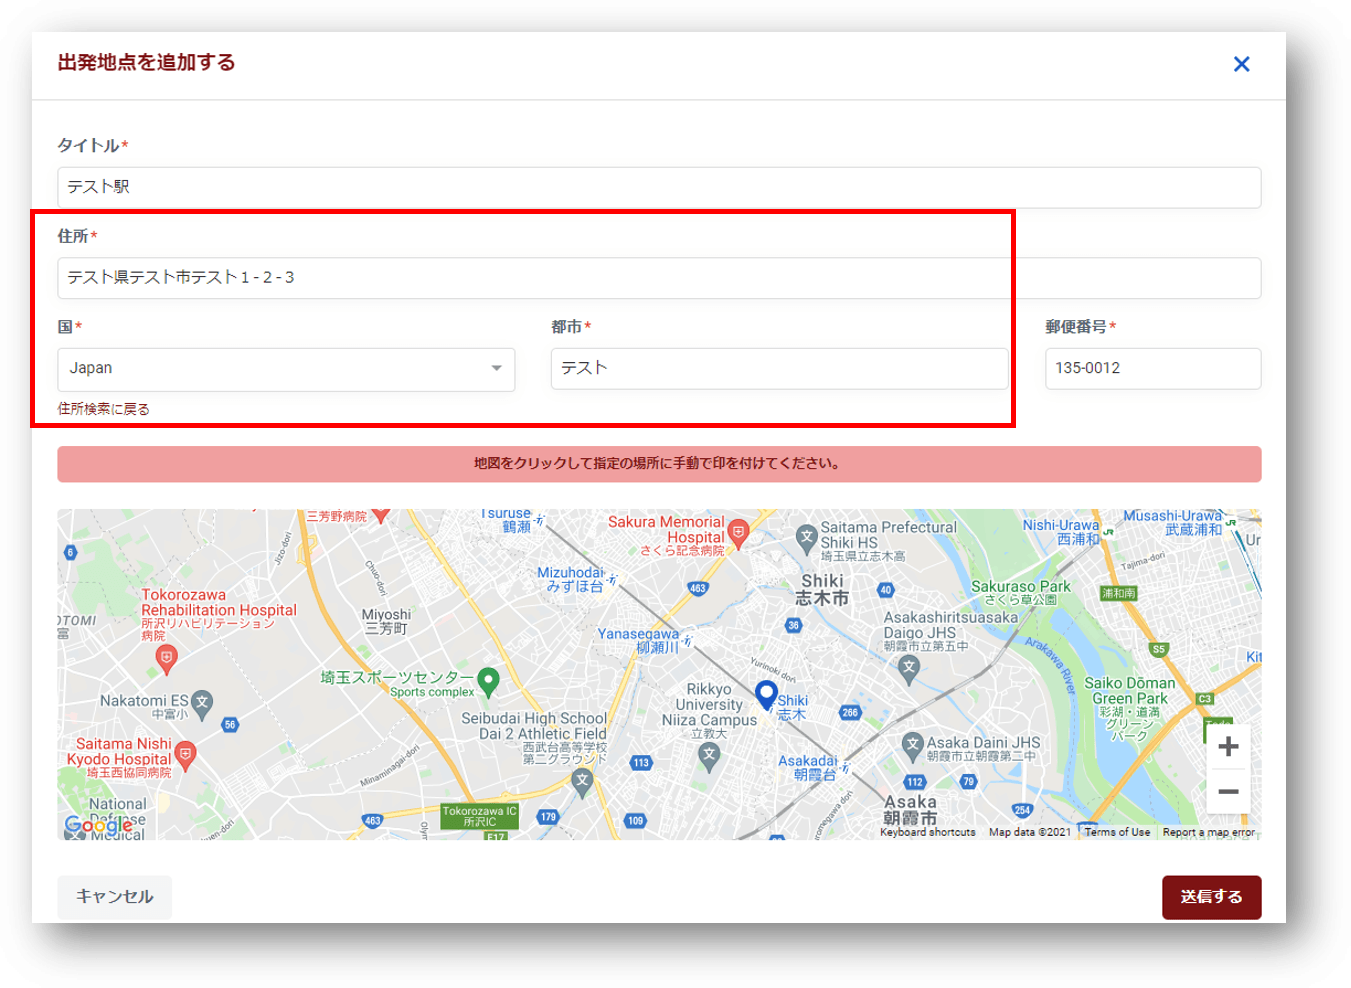Click the Sakura Memorial Hospital marker

[738, 532]
